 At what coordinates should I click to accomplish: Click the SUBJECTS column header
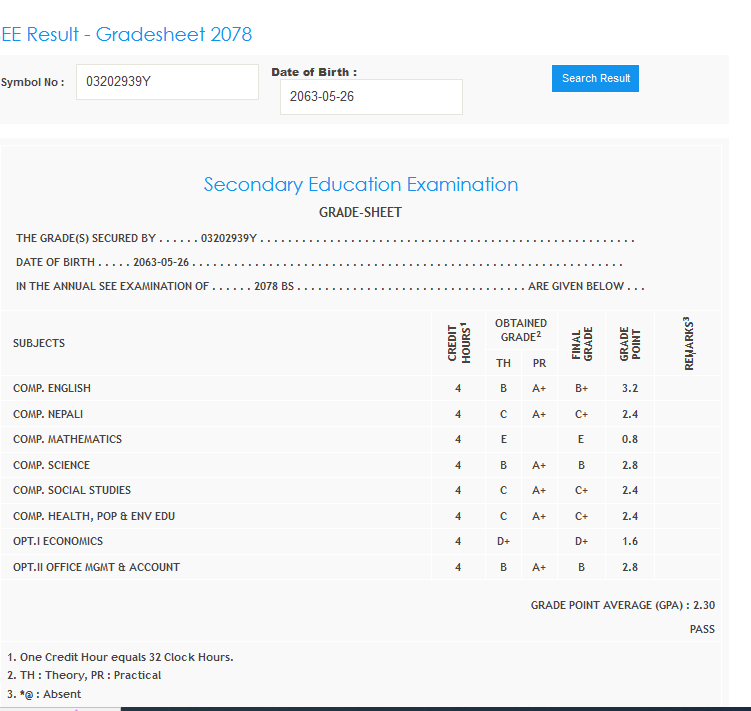pyautogui.click(x=39, y=343)
